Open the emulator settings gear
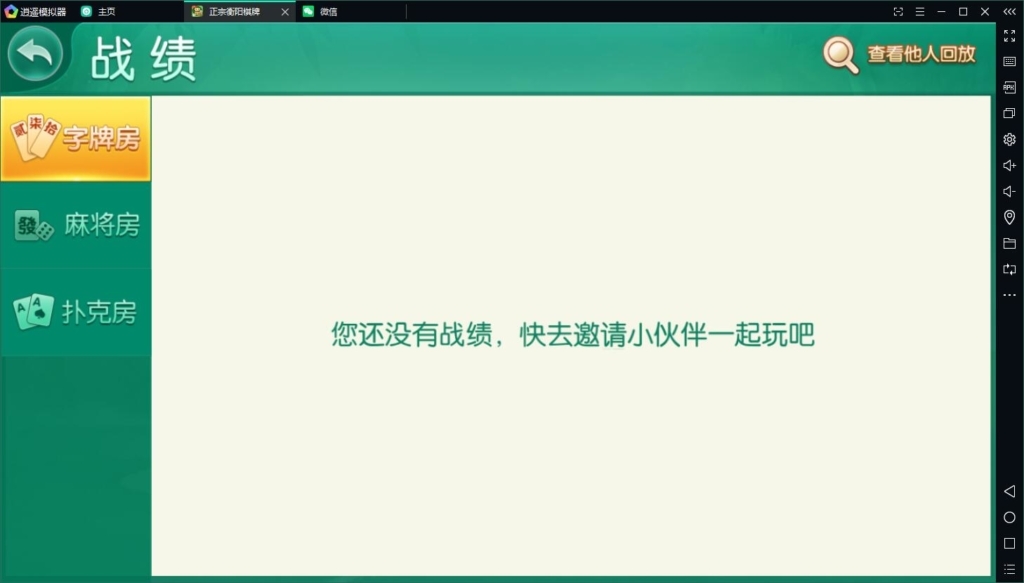This screenshot has width=1024, height=583. (1009, 139)
